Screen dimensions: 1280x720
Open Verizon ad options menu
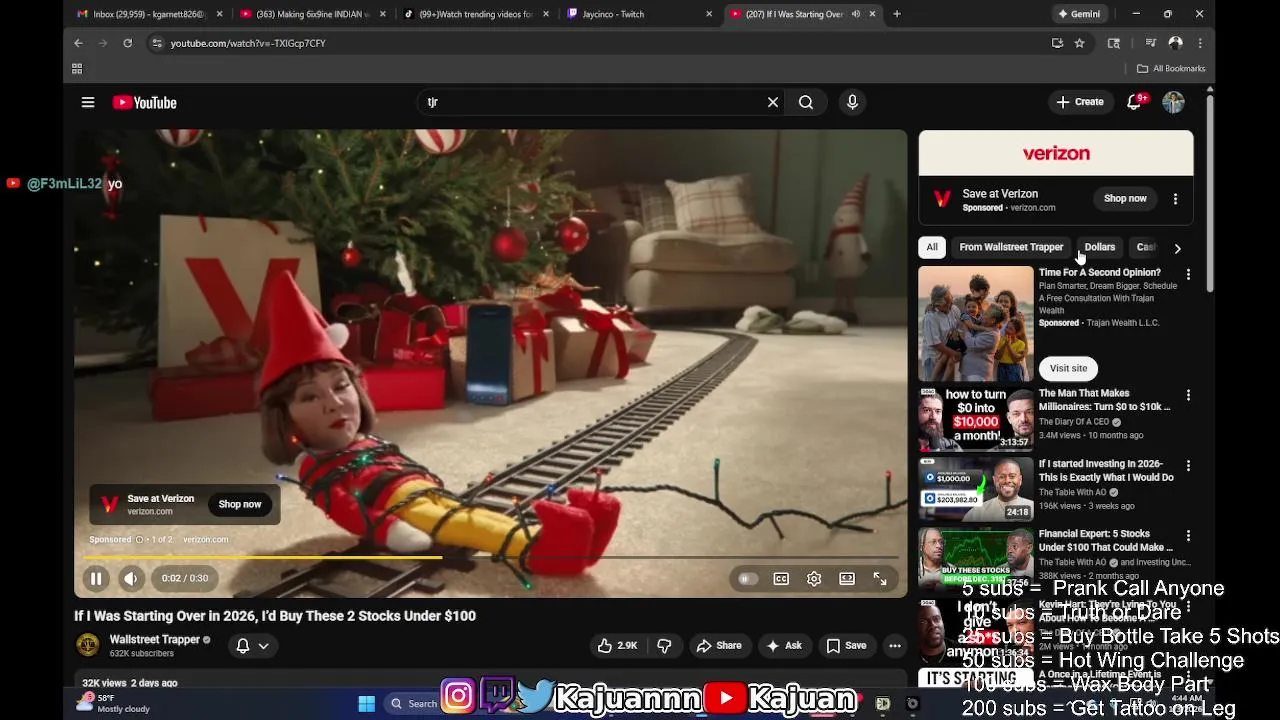(1176, 199)
